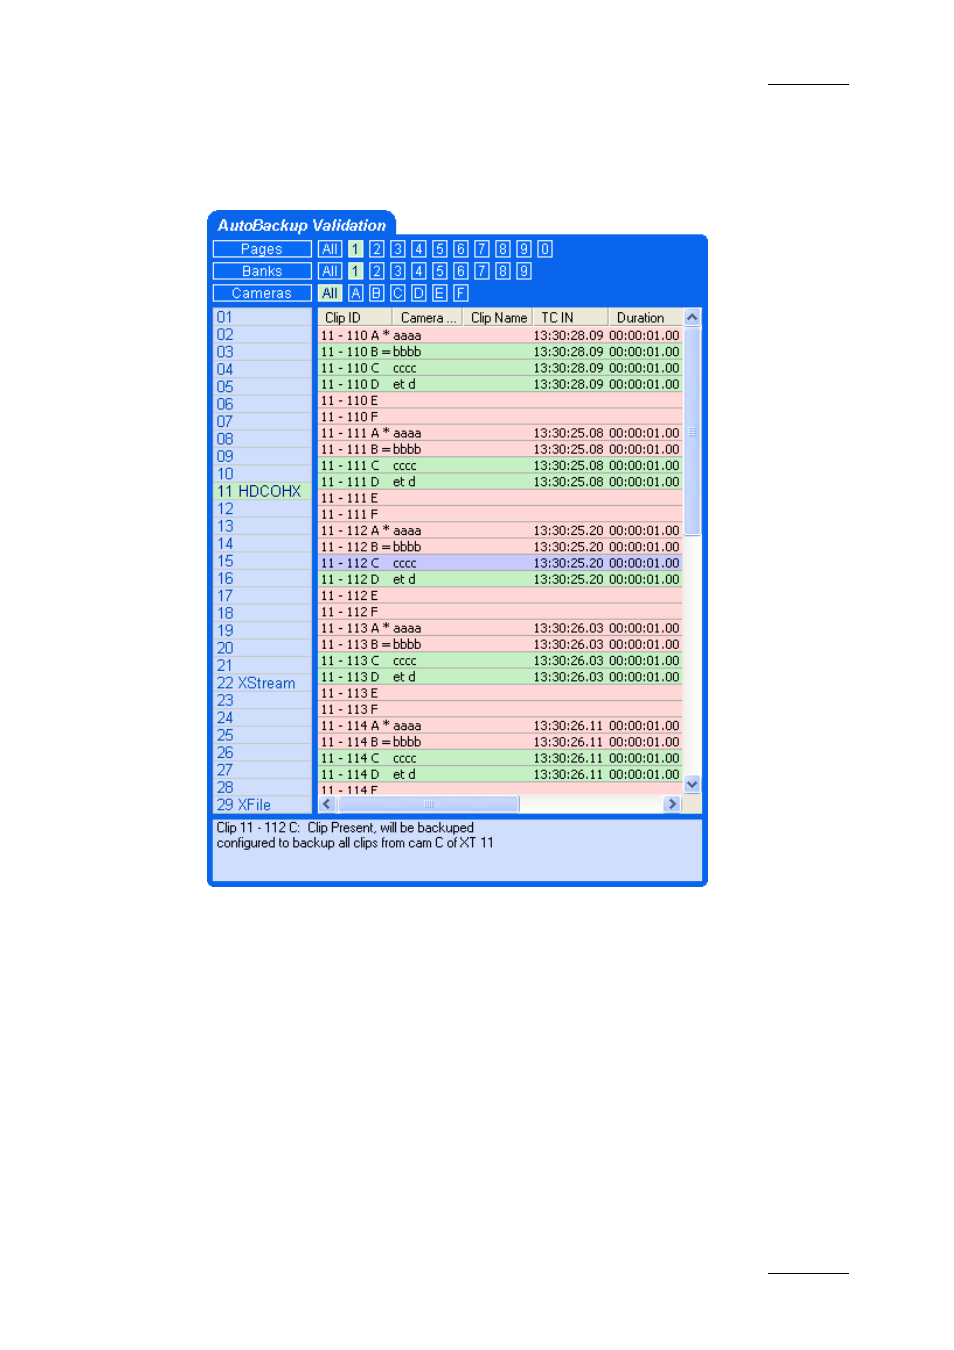Select clip row 11 - 113 A
The image size is (954, 1350).
click(500, 629)
